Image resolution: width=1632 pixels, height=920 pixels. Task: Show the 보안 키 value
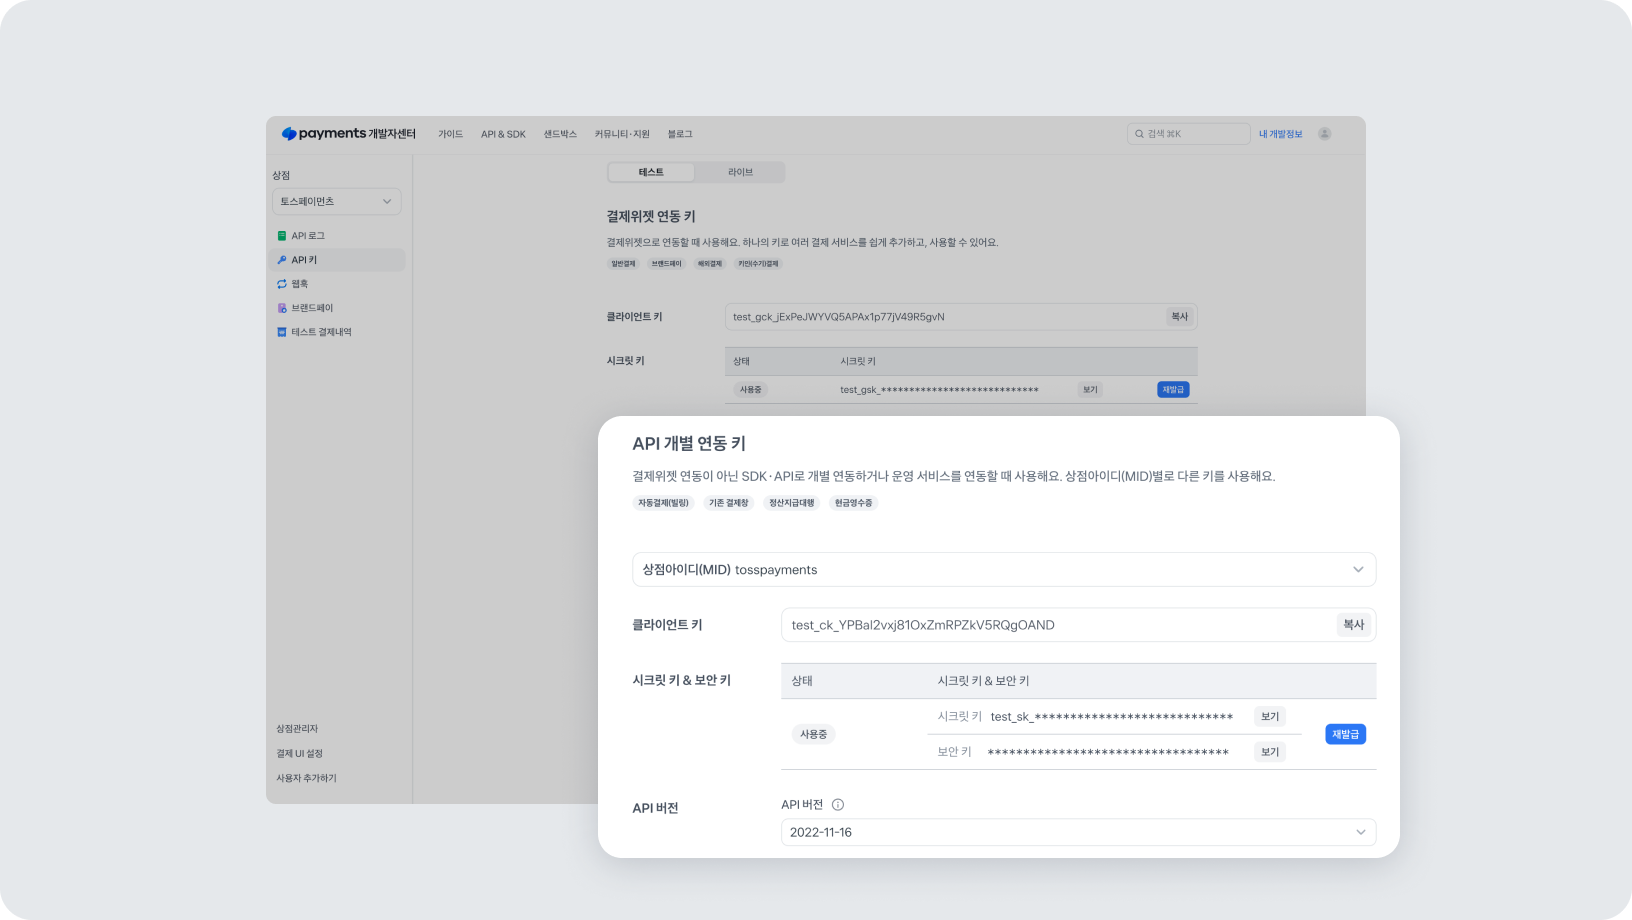click(1270, 752)
